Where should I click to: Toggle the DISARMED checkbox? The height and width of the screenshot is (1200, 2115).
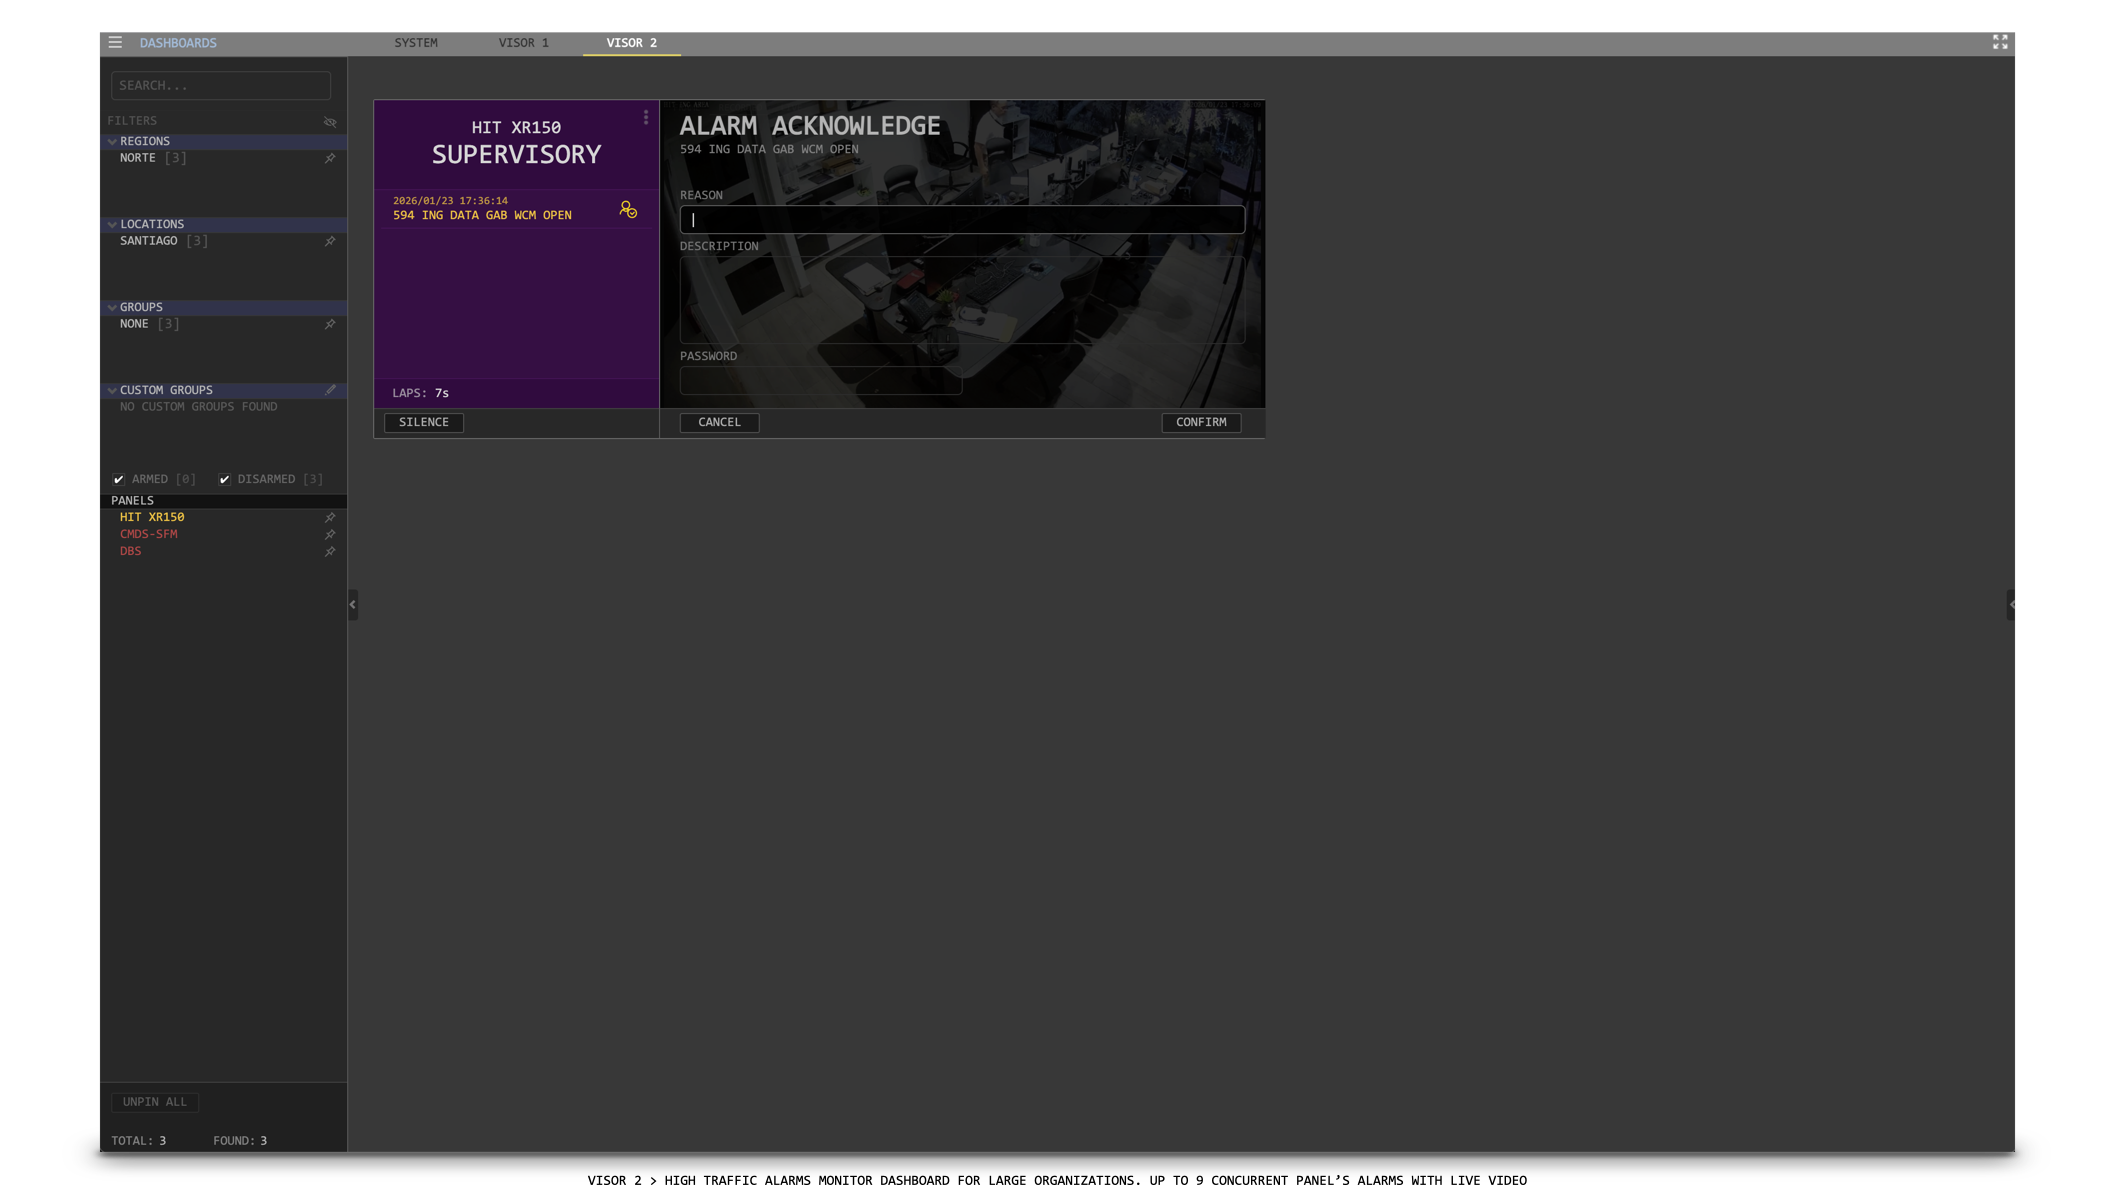coord(225,479)
